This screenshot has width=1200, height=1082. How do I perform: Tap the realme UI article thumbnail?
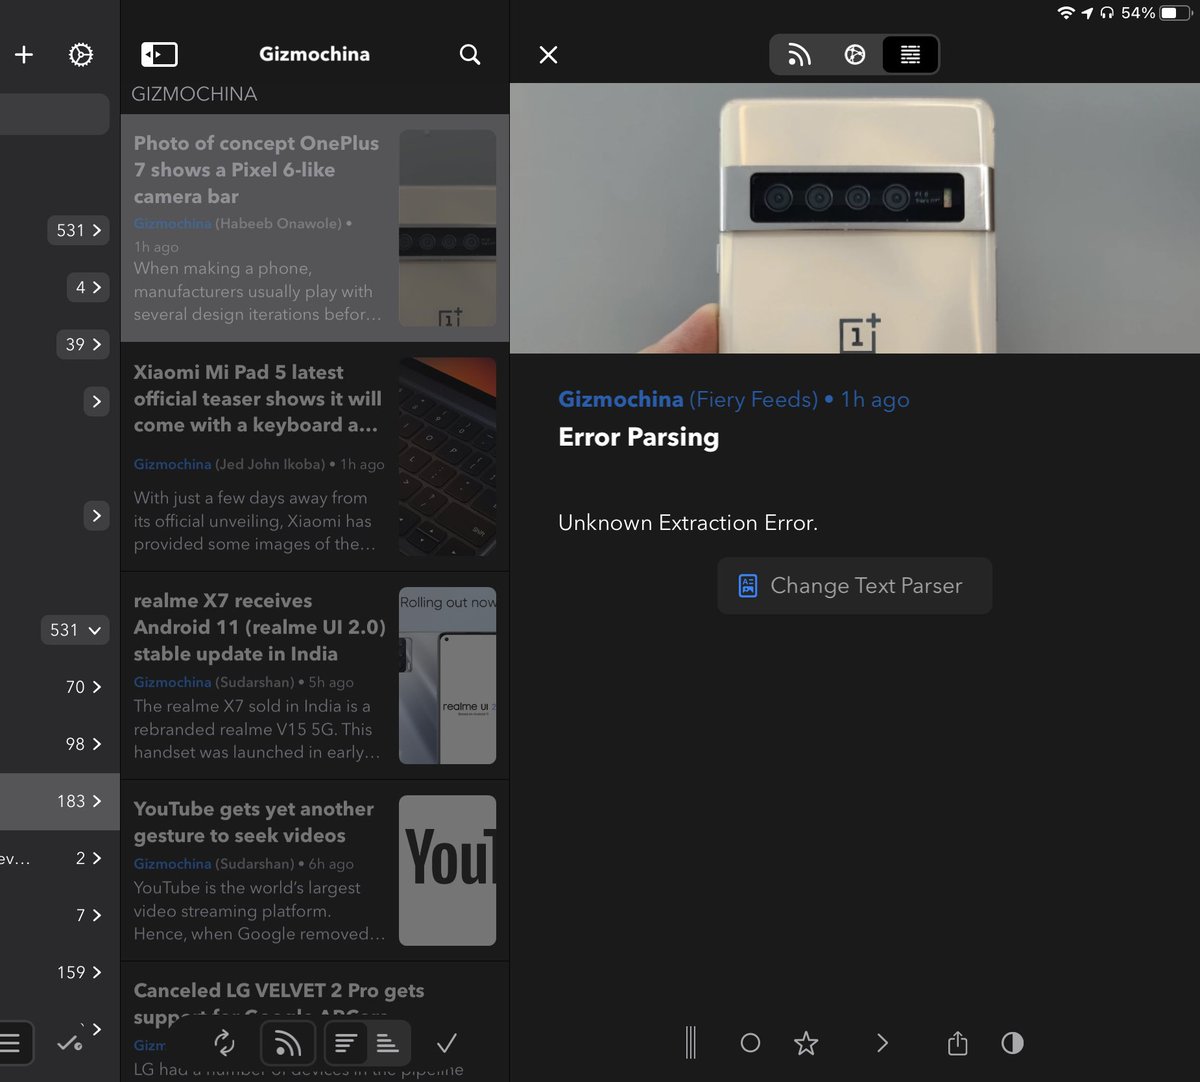447,676
